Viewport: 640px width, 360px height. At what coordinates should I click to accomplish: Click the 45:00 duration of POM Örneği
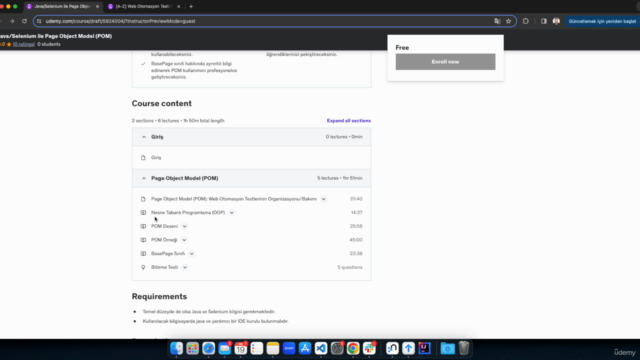coord(356,240)
